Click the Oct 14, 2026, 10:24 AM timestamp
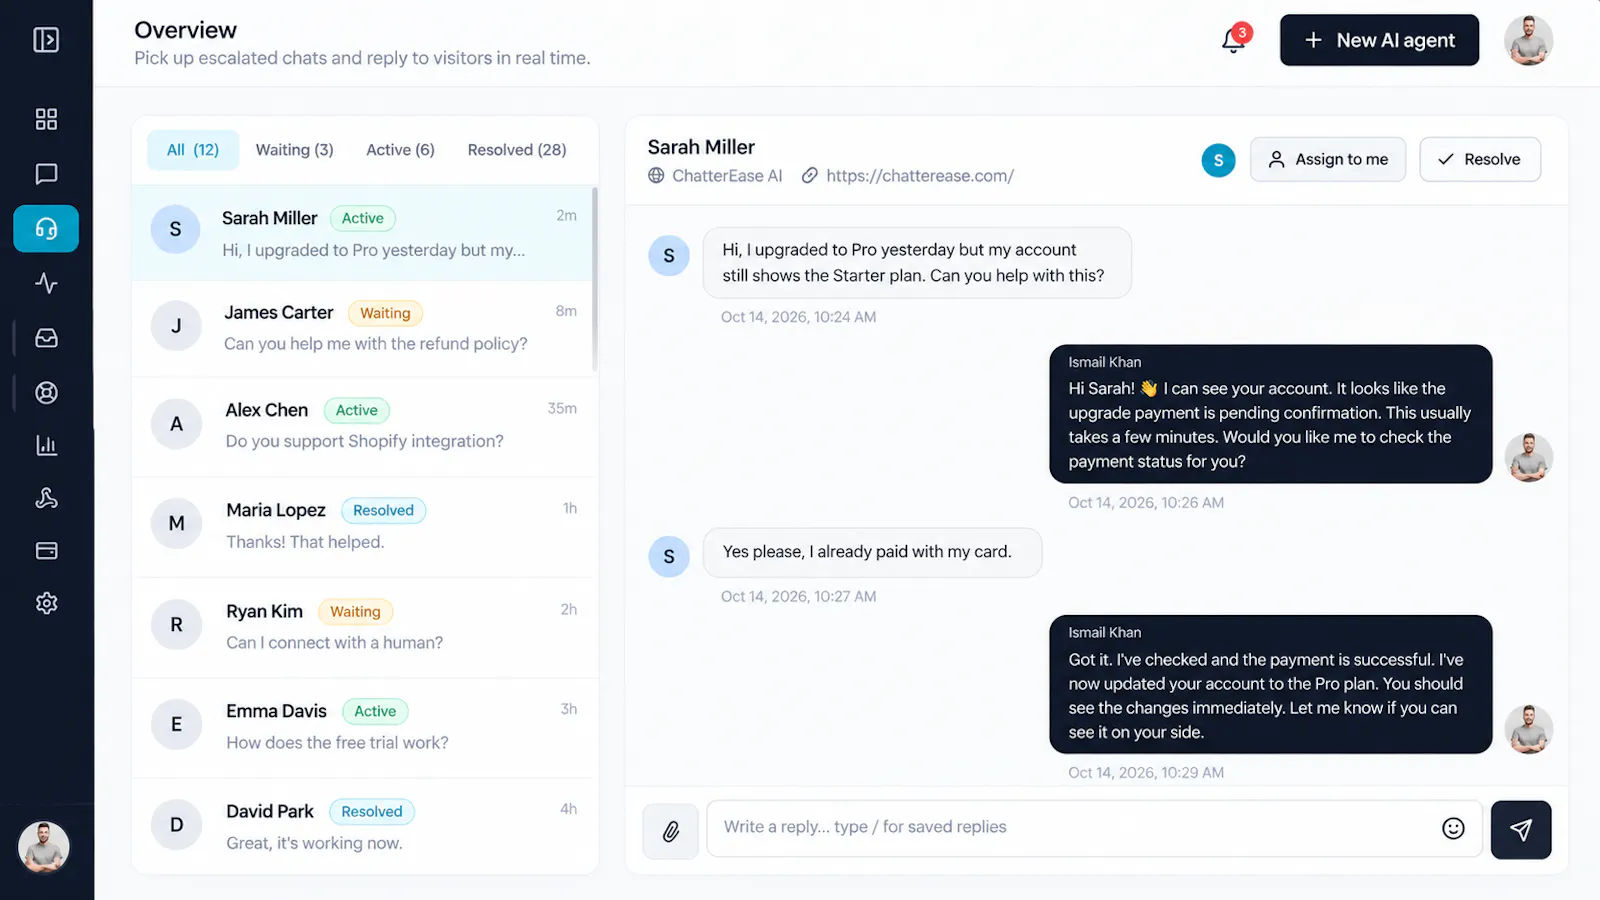The image size is (1600, 900). click(798, 317)
